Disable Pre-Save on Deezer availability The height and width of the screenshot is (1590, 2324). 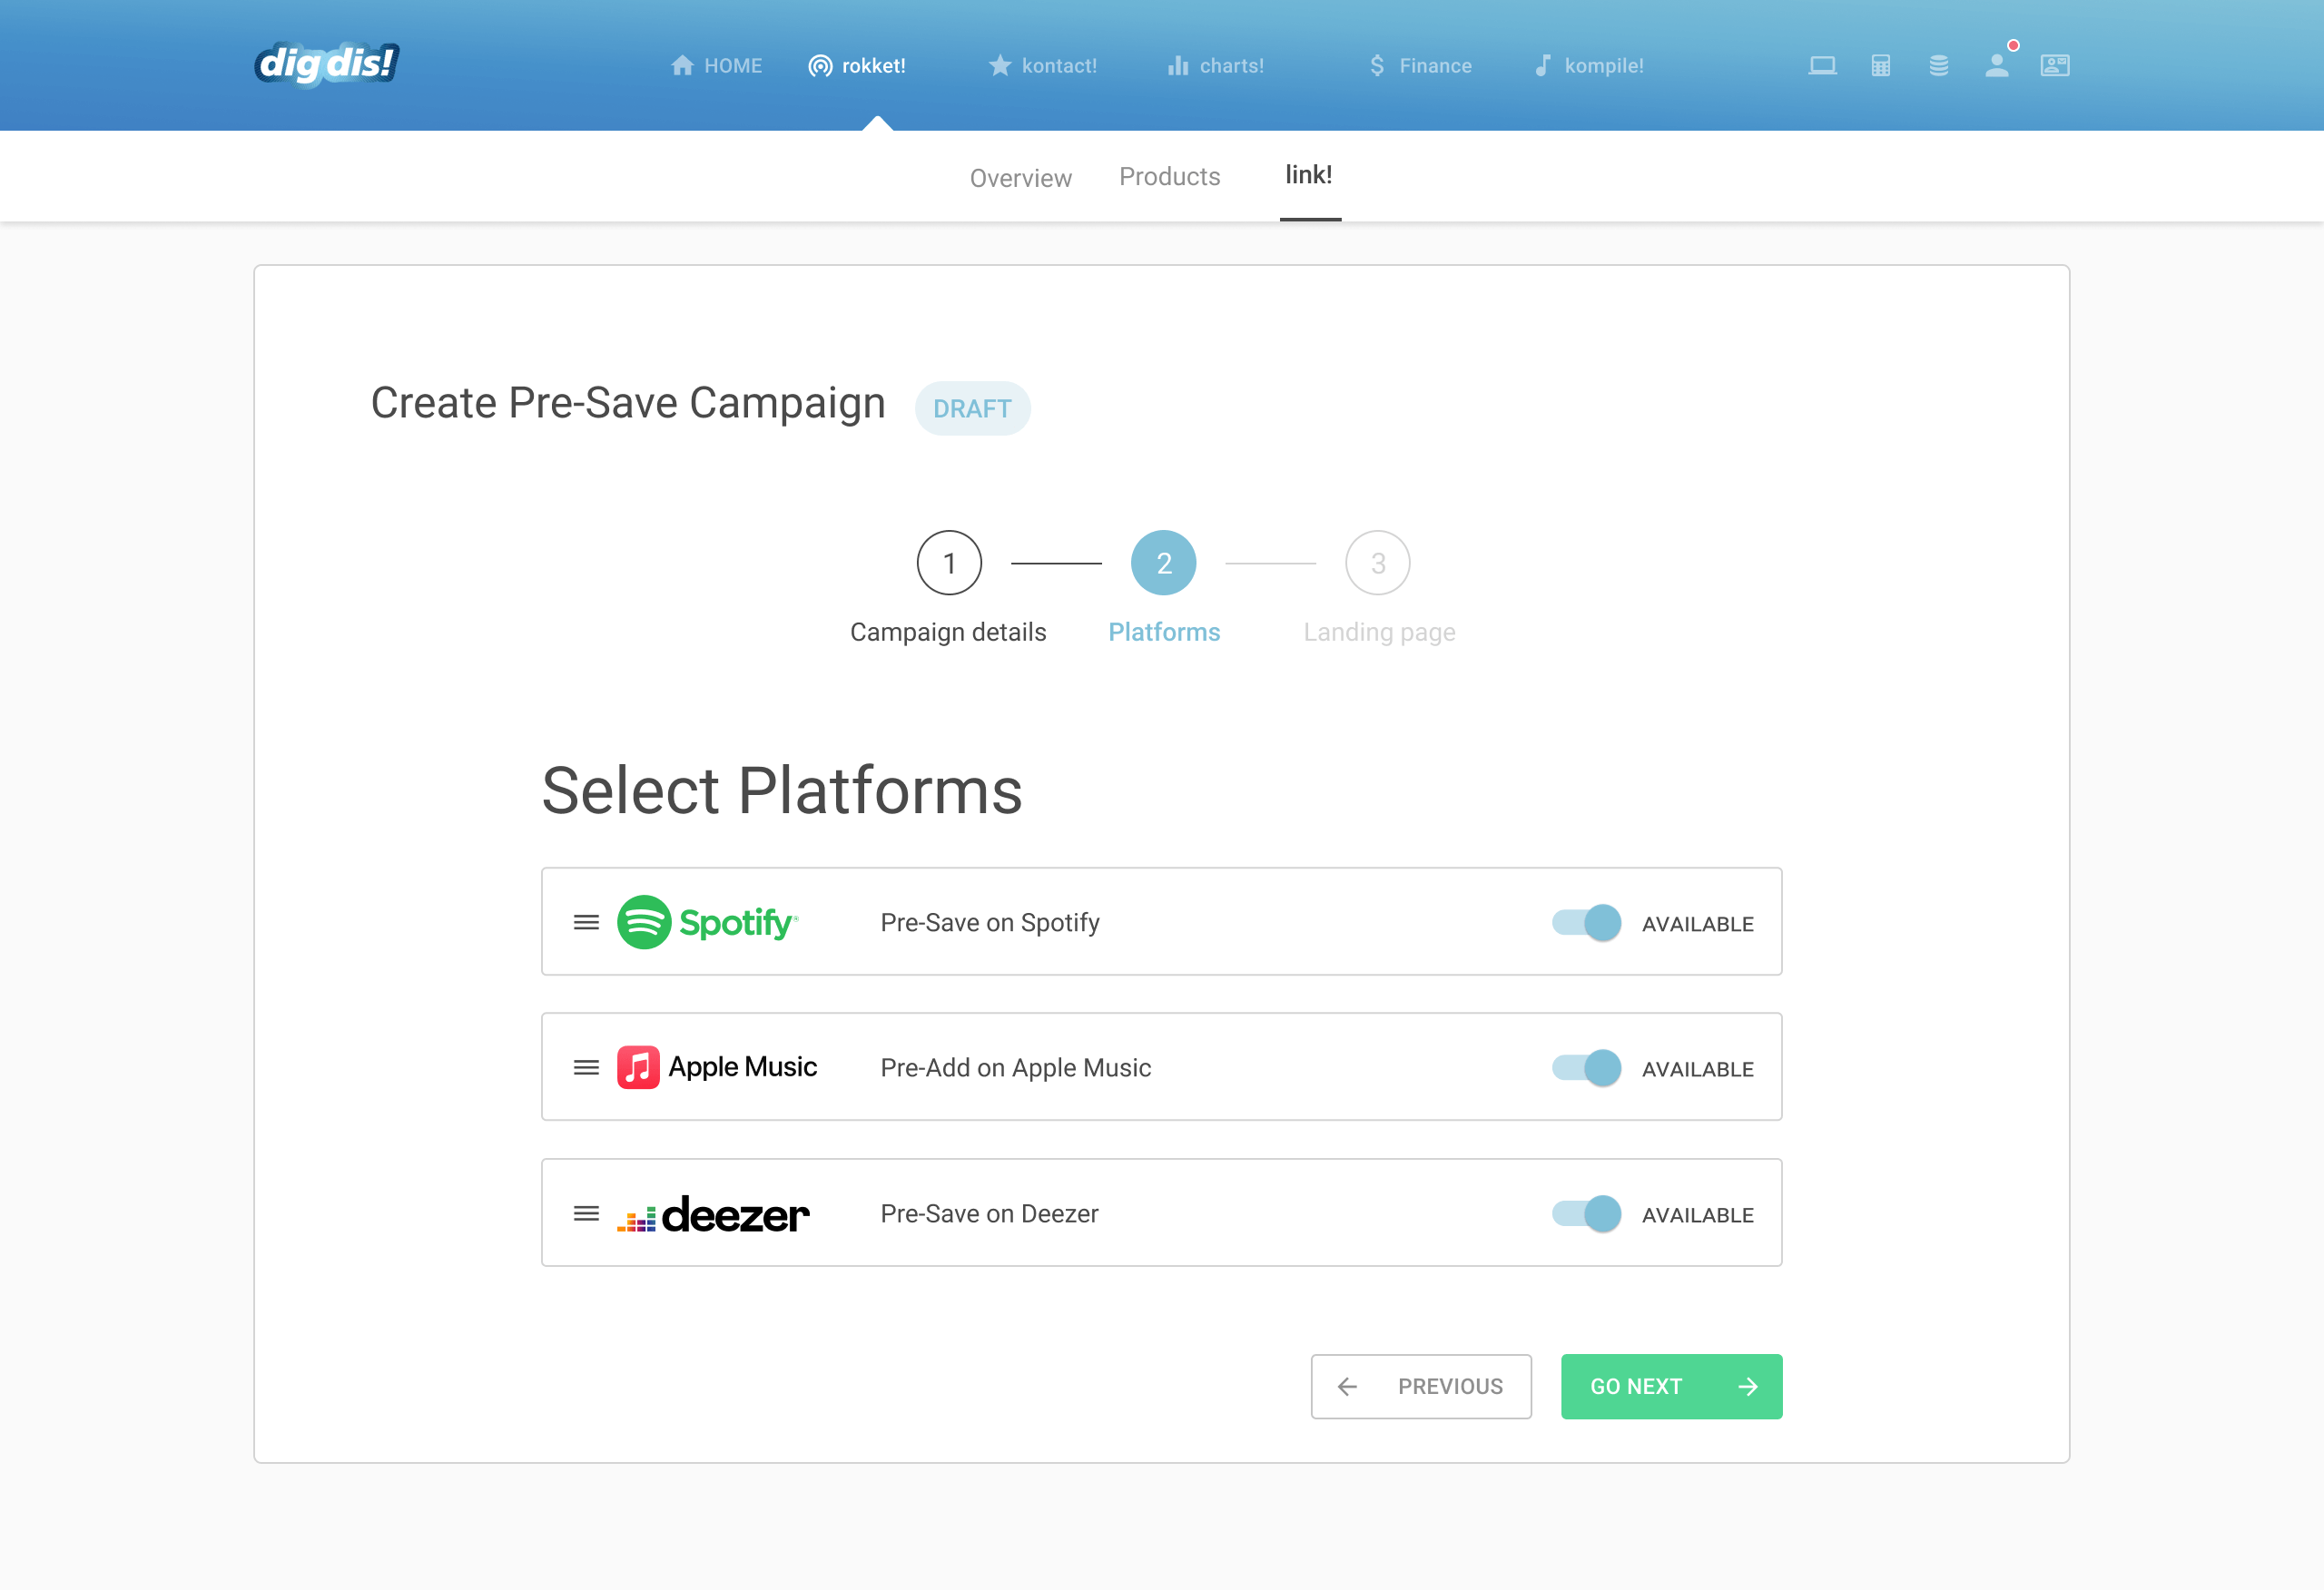1585,1213
